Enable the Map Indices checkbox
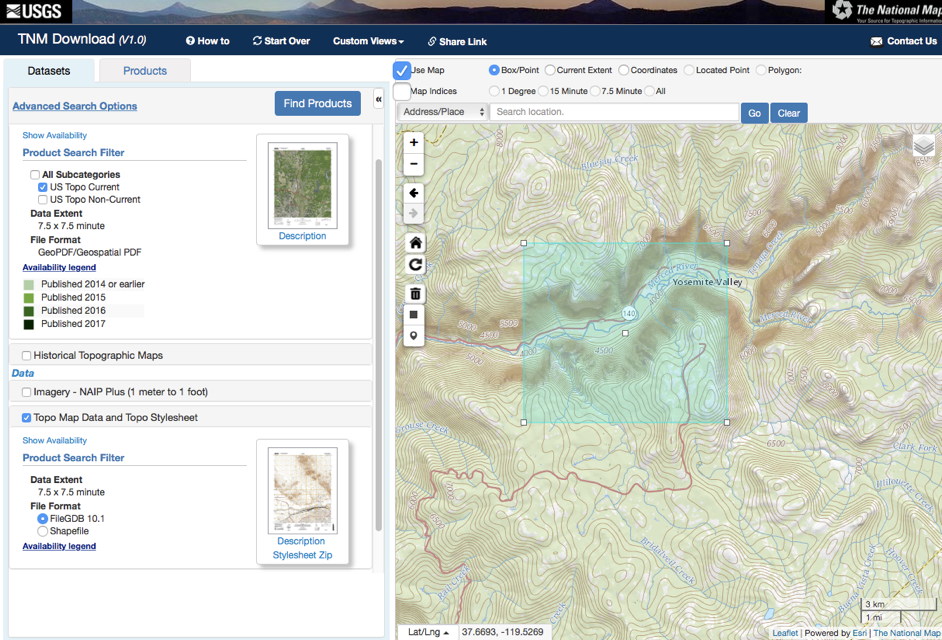Screen dimensions: 942x640 (402, 91)
